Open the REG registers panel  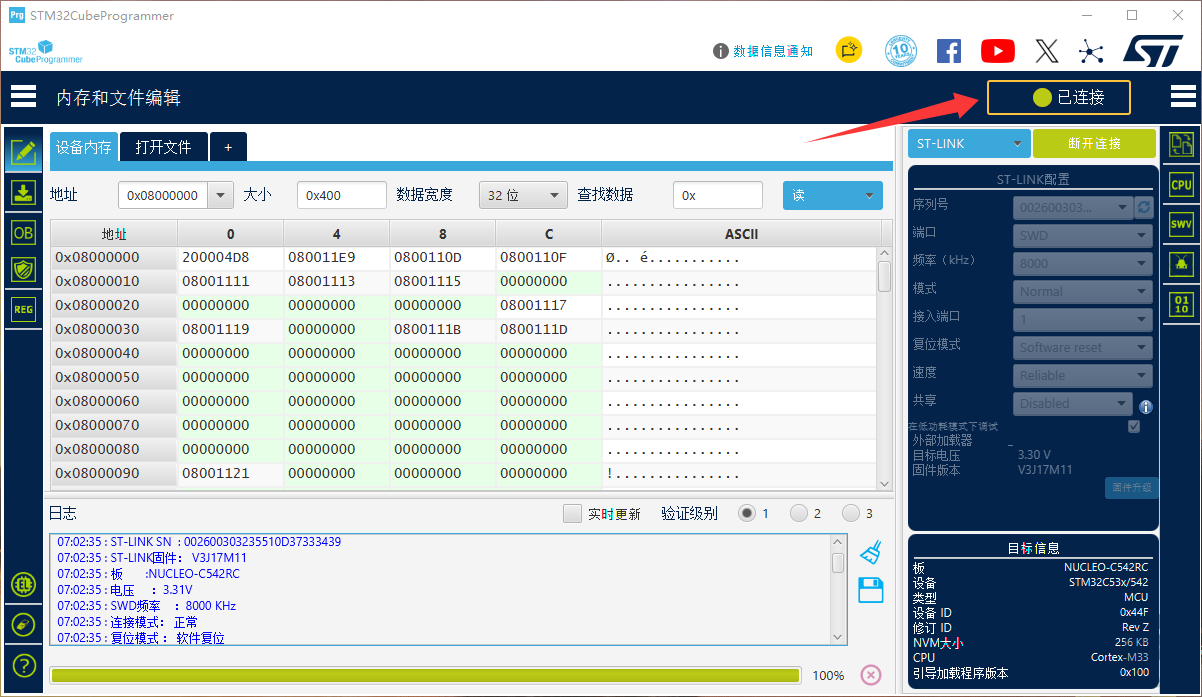tap(23, 309)
